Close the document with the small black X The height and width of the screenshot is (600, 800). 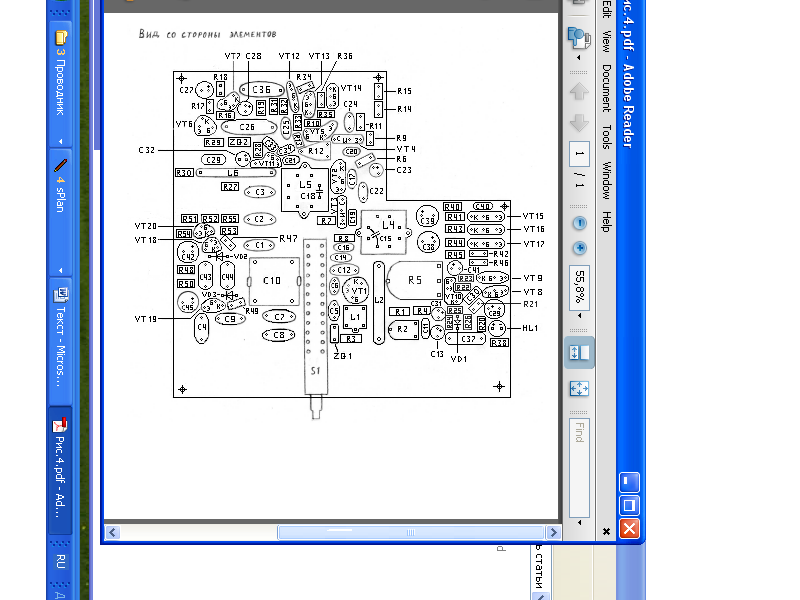606,532
